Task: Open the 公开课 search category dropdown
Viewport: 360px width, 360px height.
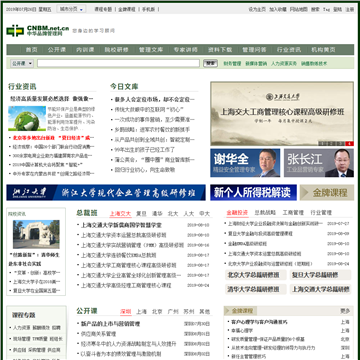Action: pos(22,63)
